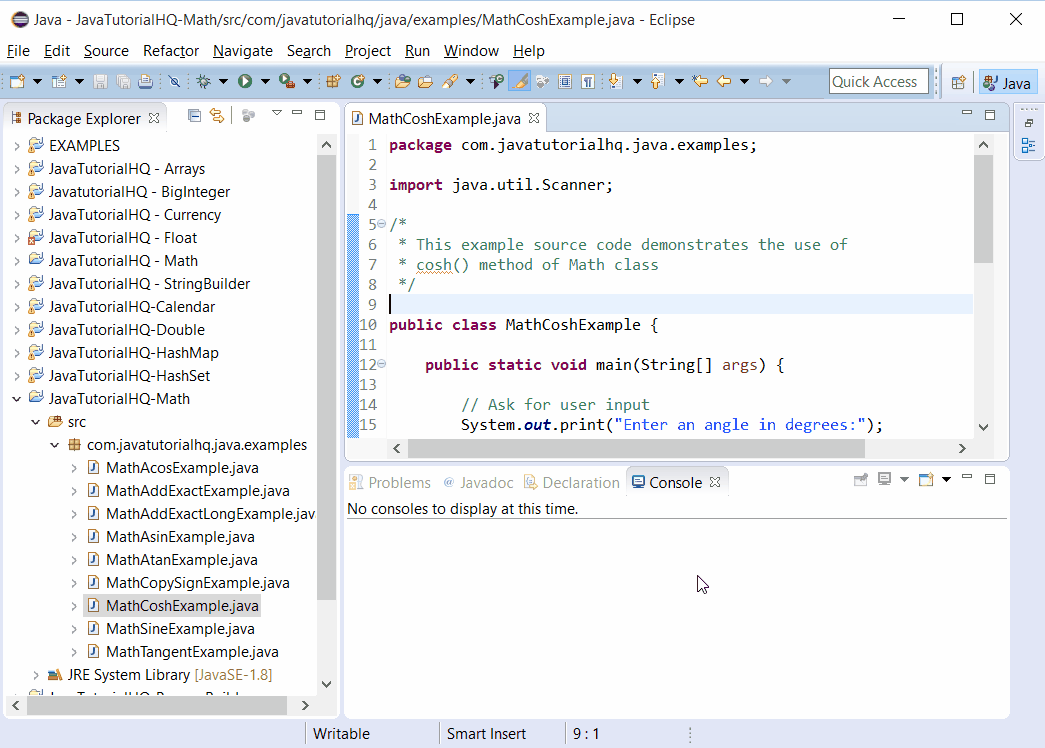Click the green Run button icon
This screenshot has height=748, width=1045.
245,81
